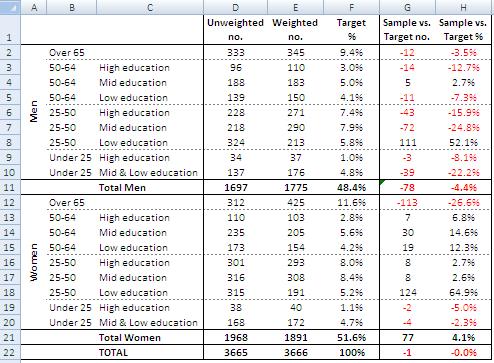The height and width of the screenshot is (363, 494).
Task: Click cell with value 48.4%
Action: [x=351, y=187]
